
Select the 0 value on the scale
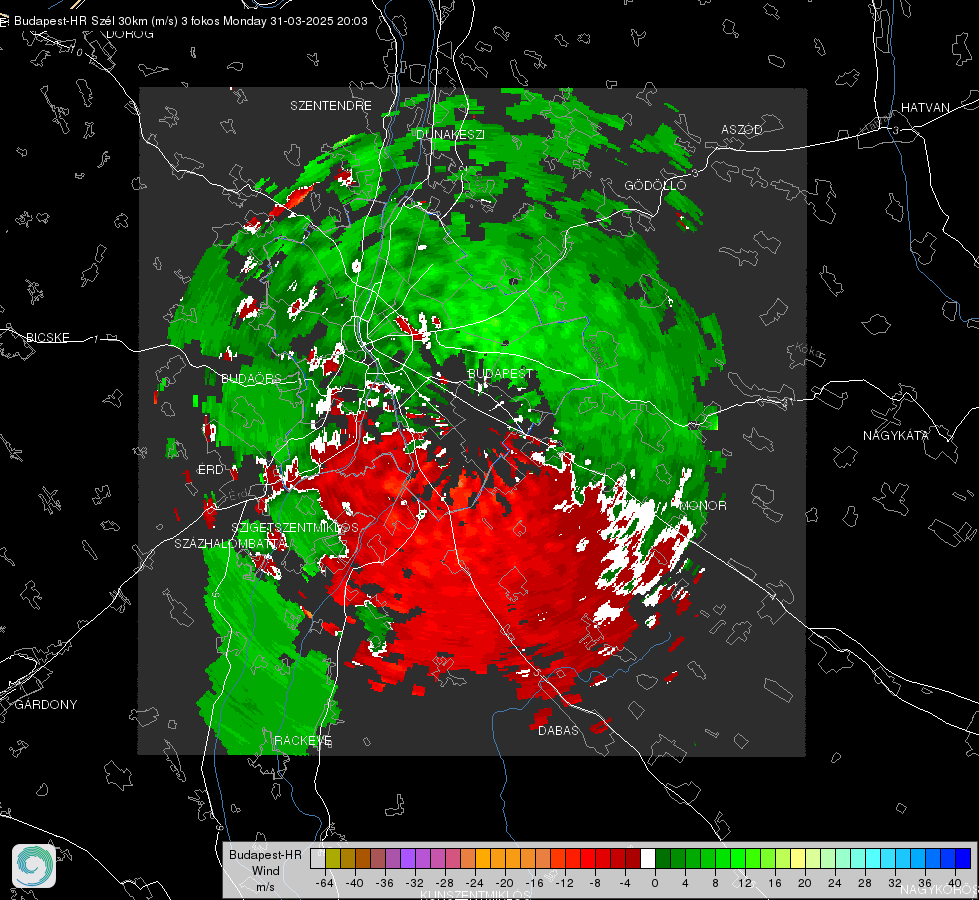coord(655,883)
